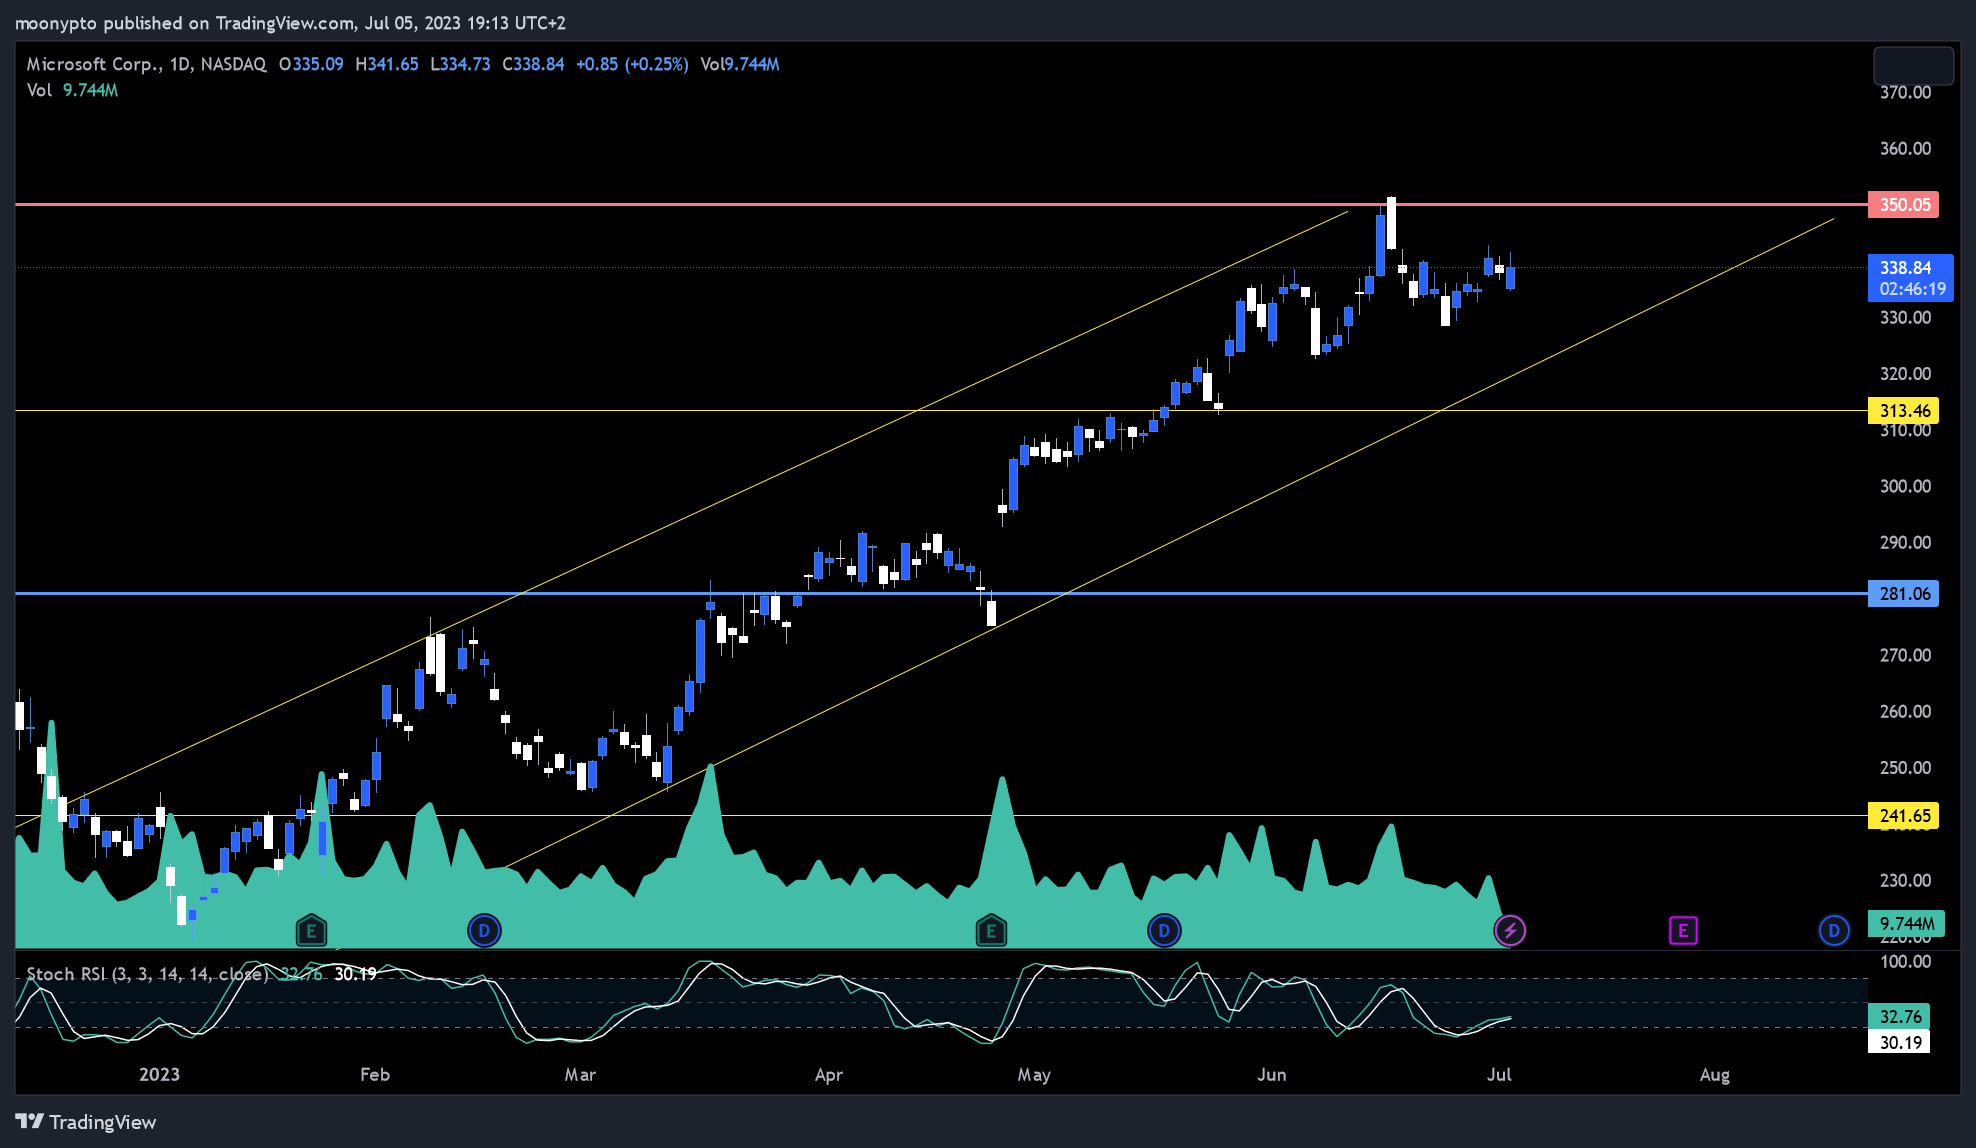Click the 260.00 price axis label

tap(1905, 712)
